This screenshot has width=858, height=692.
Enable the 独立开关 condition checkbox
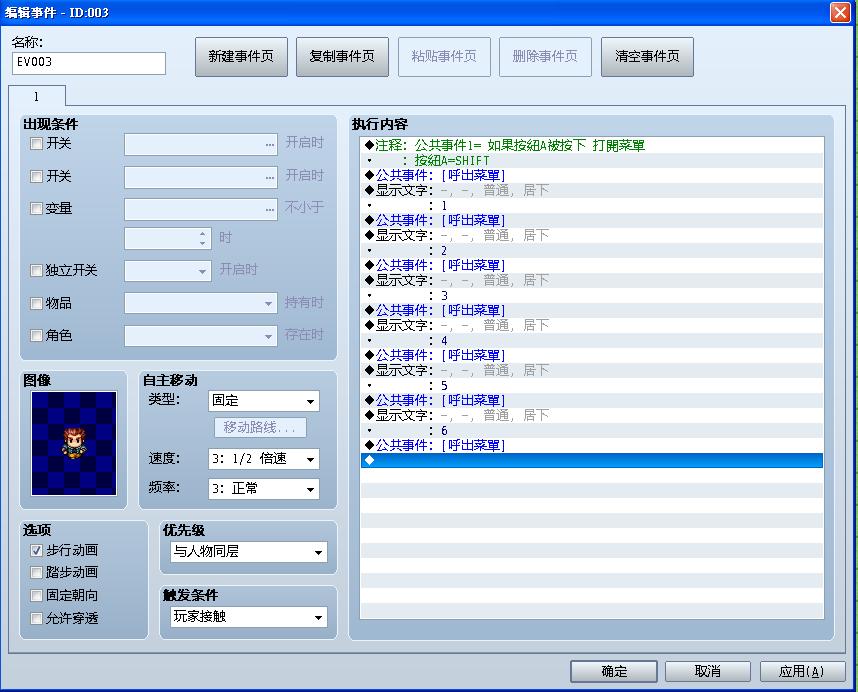(x=36, y=270)
